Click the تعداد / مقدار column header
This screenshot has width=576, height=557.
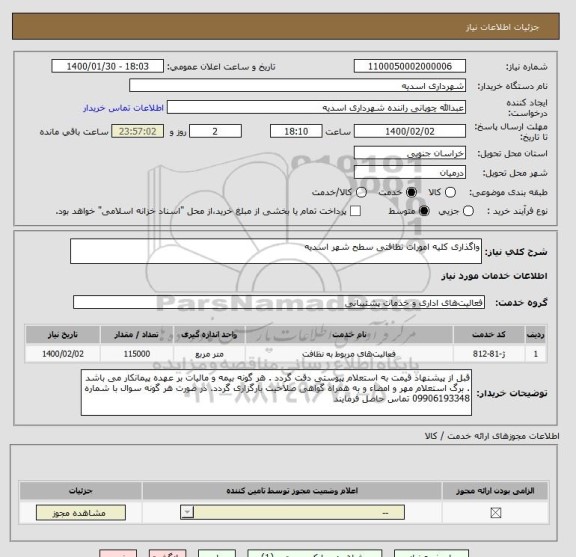(x=137, y=334)
